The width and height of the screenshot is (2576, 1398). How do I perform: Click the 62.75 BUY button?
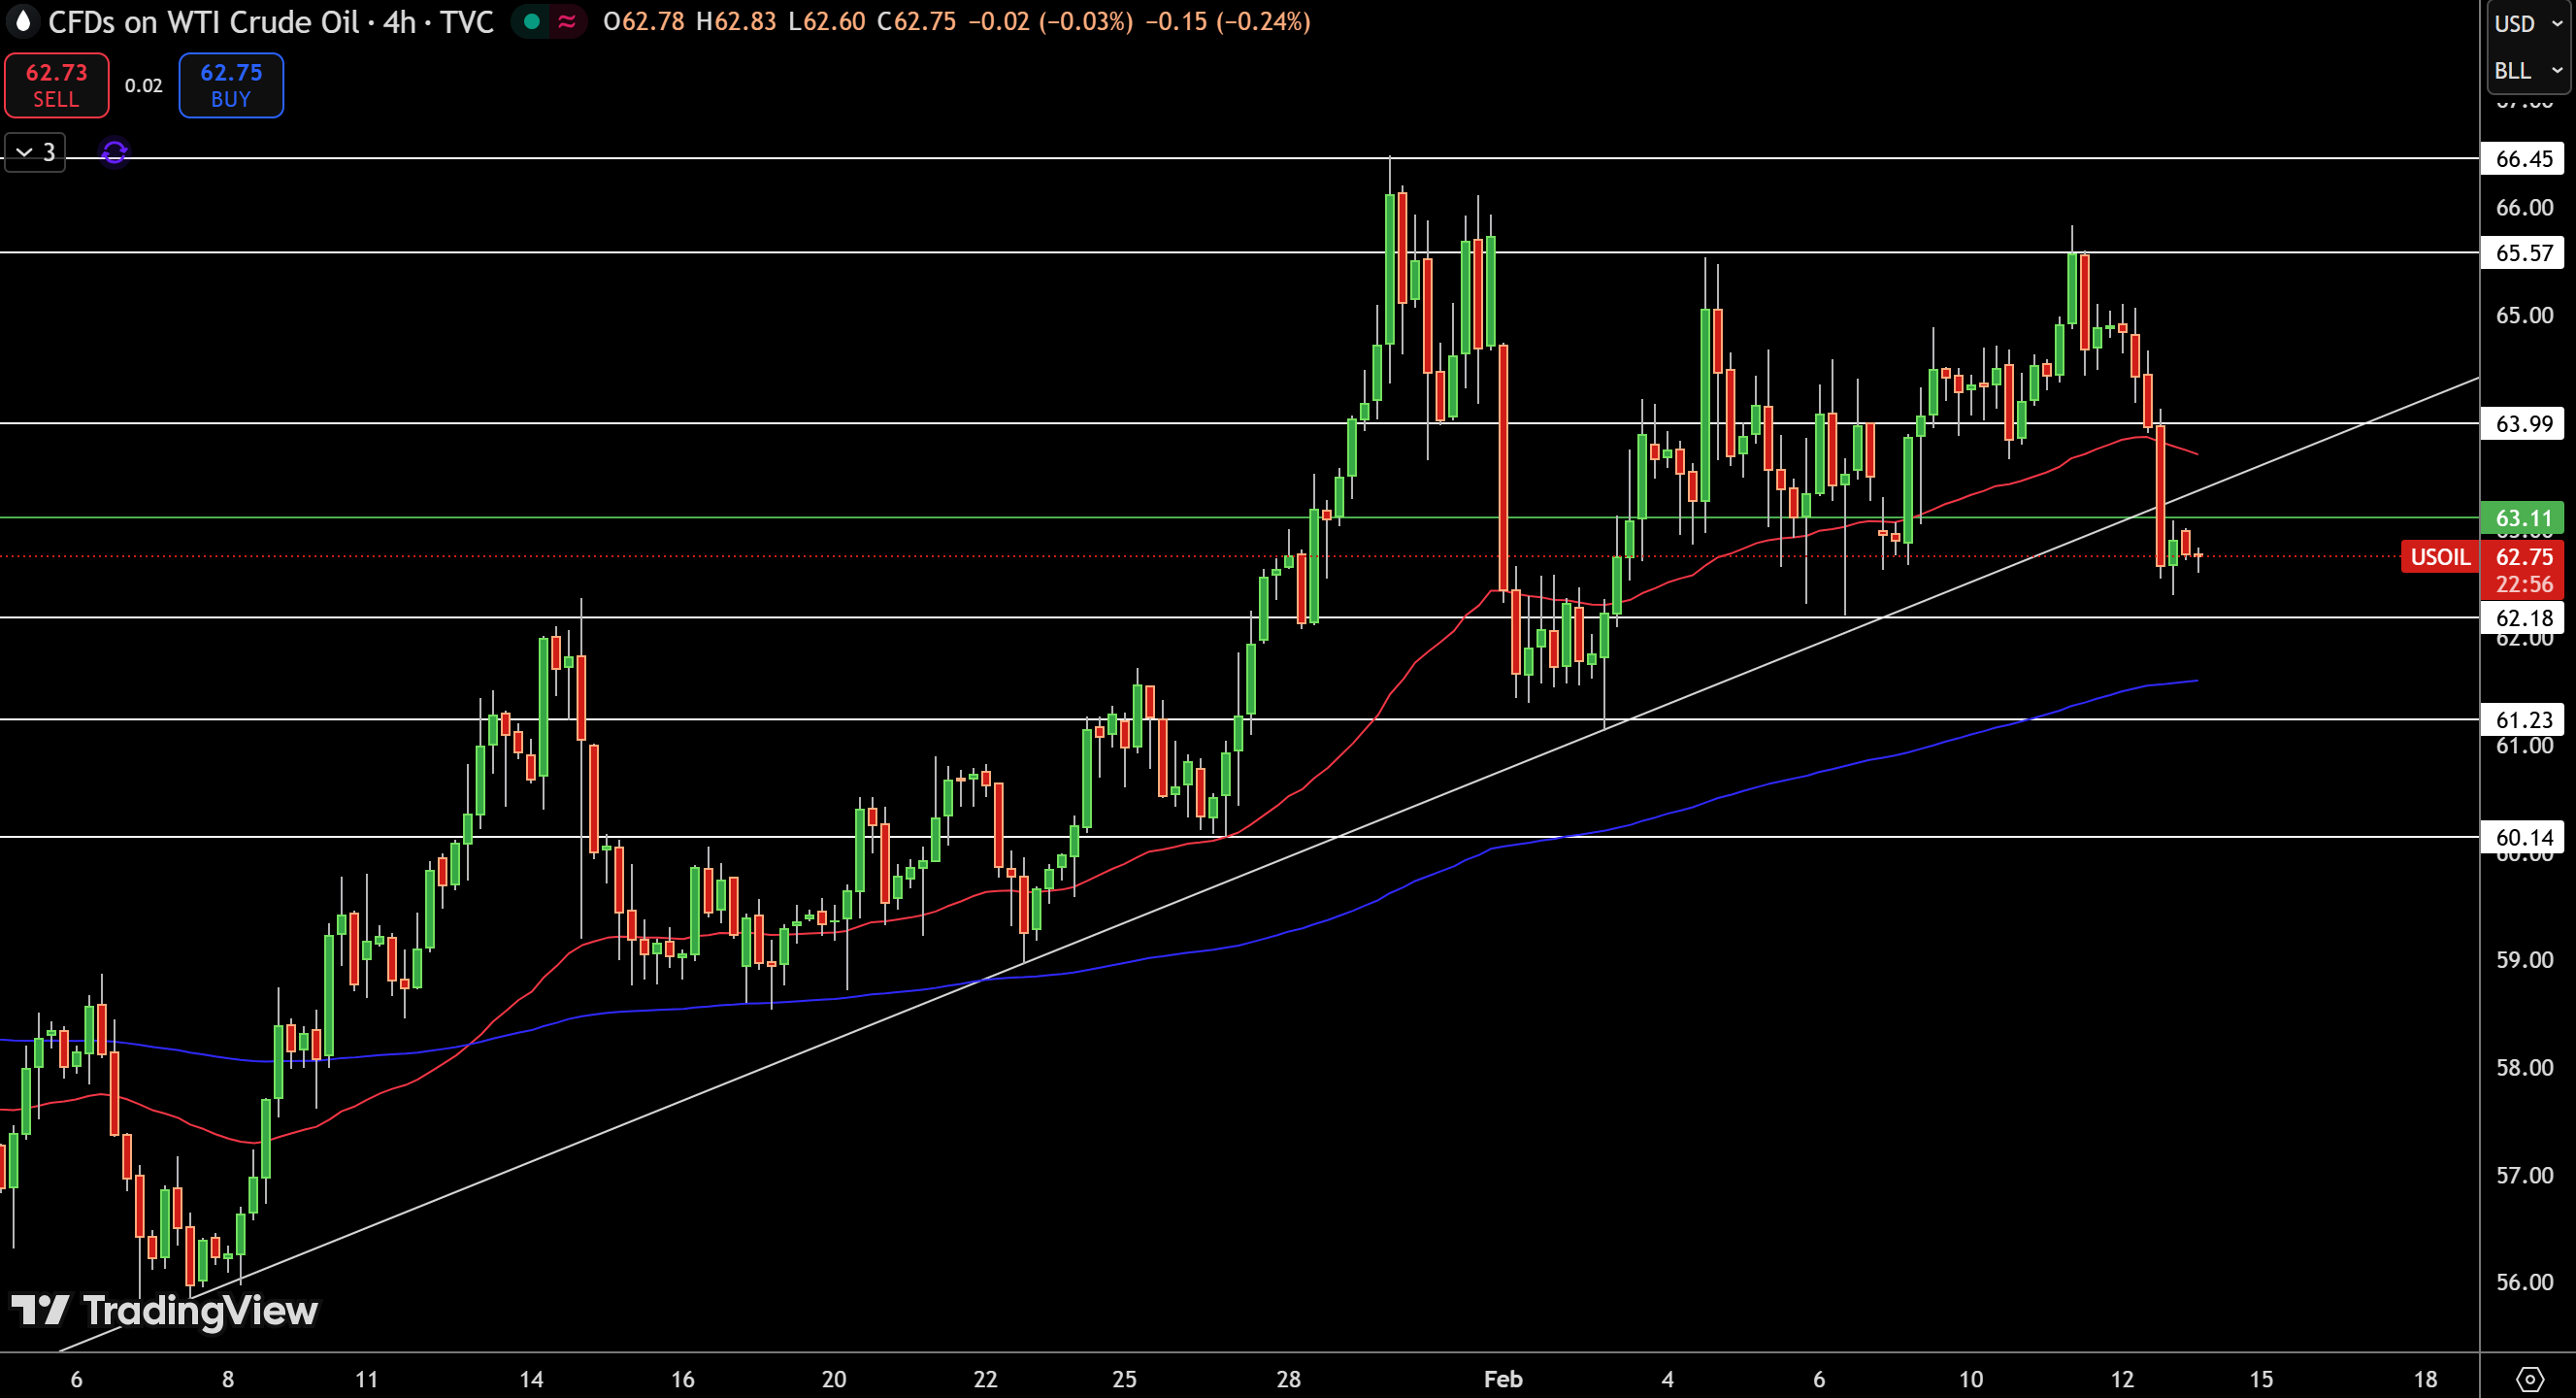pos(231,85)
